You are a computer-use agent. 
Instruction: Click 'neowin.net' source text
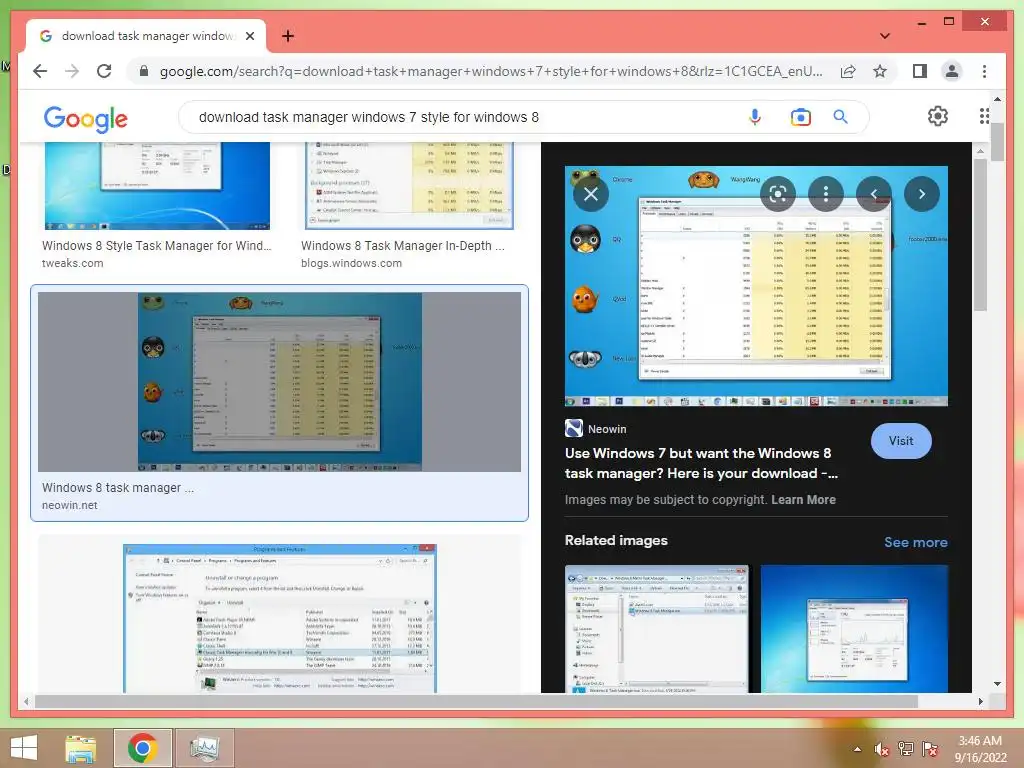click(70, 505)
